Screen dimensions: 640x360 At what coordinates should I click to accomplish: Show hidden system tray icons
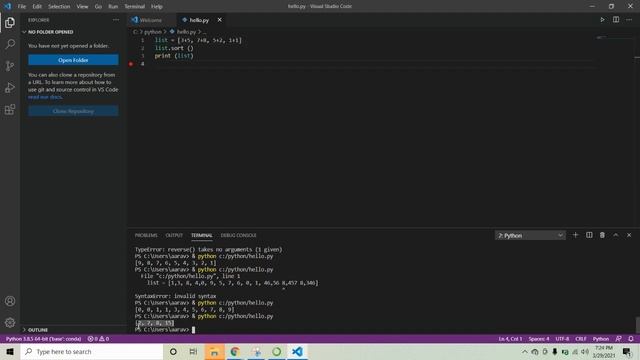pyautogui.click(x=524, y=351)
